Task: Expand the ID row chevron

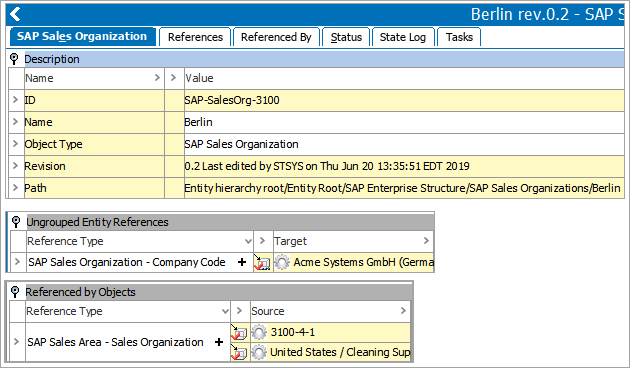Action: (x=16, y=100)
